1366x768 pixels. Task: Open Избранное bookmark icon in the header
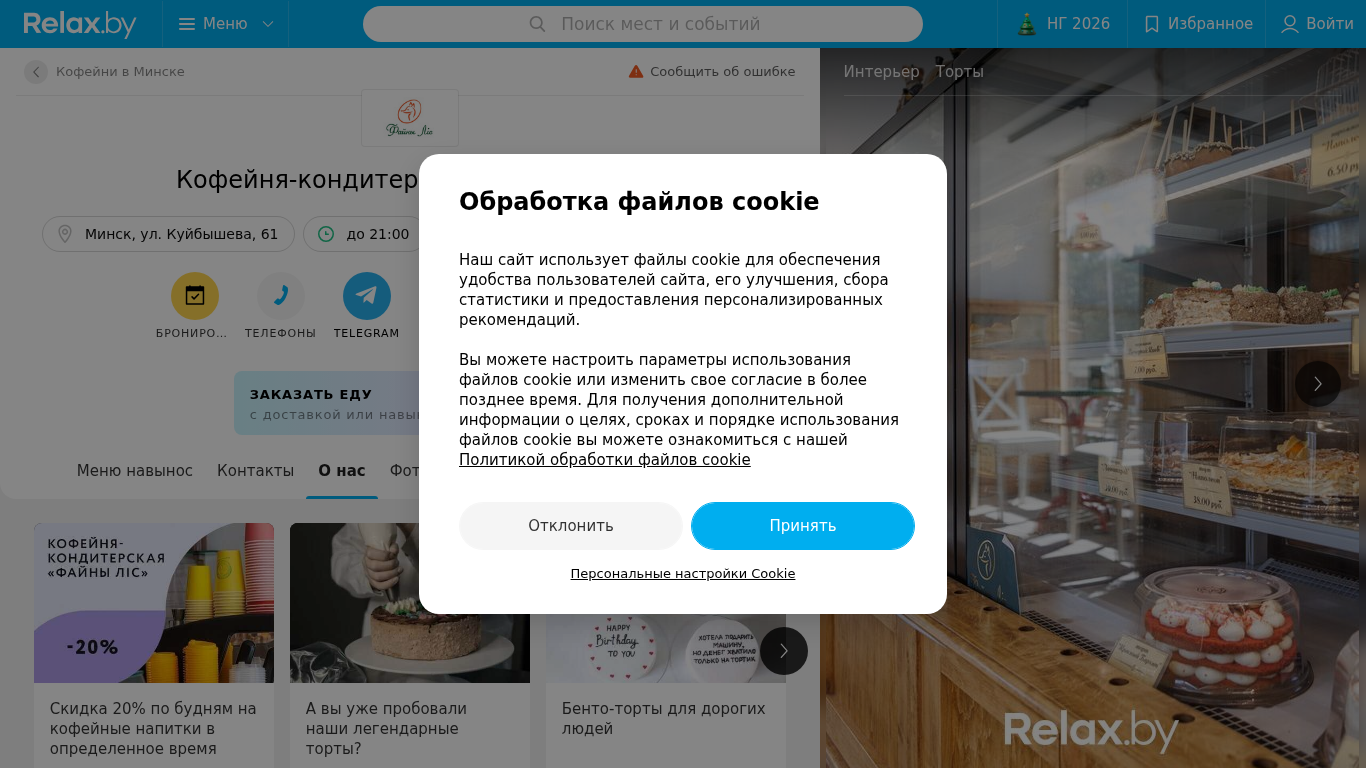point(1152,24)
